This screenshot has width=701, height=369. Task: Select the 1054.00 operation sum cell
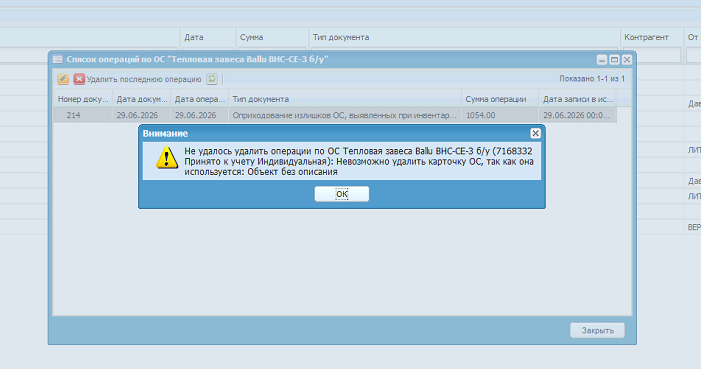pyautogui.click(x=500, y=115)
